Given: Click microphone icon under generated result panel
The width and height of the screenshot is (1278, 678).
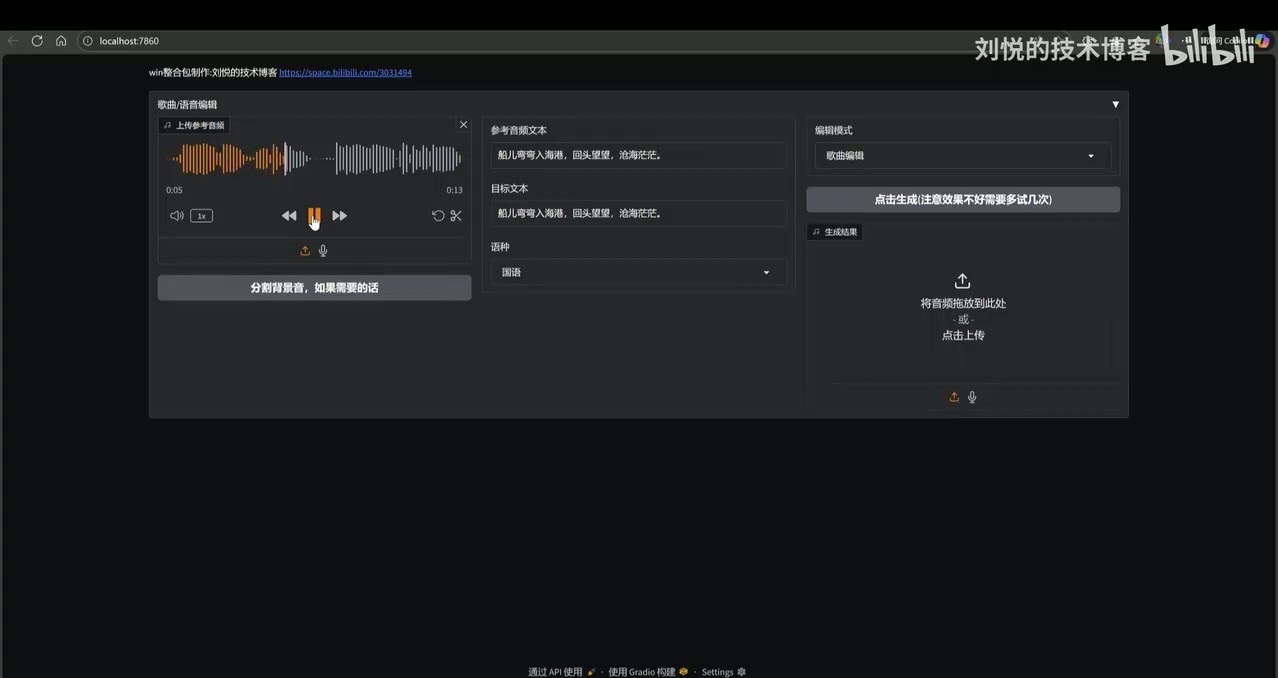Looking at the screenshot, I should tap(972, 397).
